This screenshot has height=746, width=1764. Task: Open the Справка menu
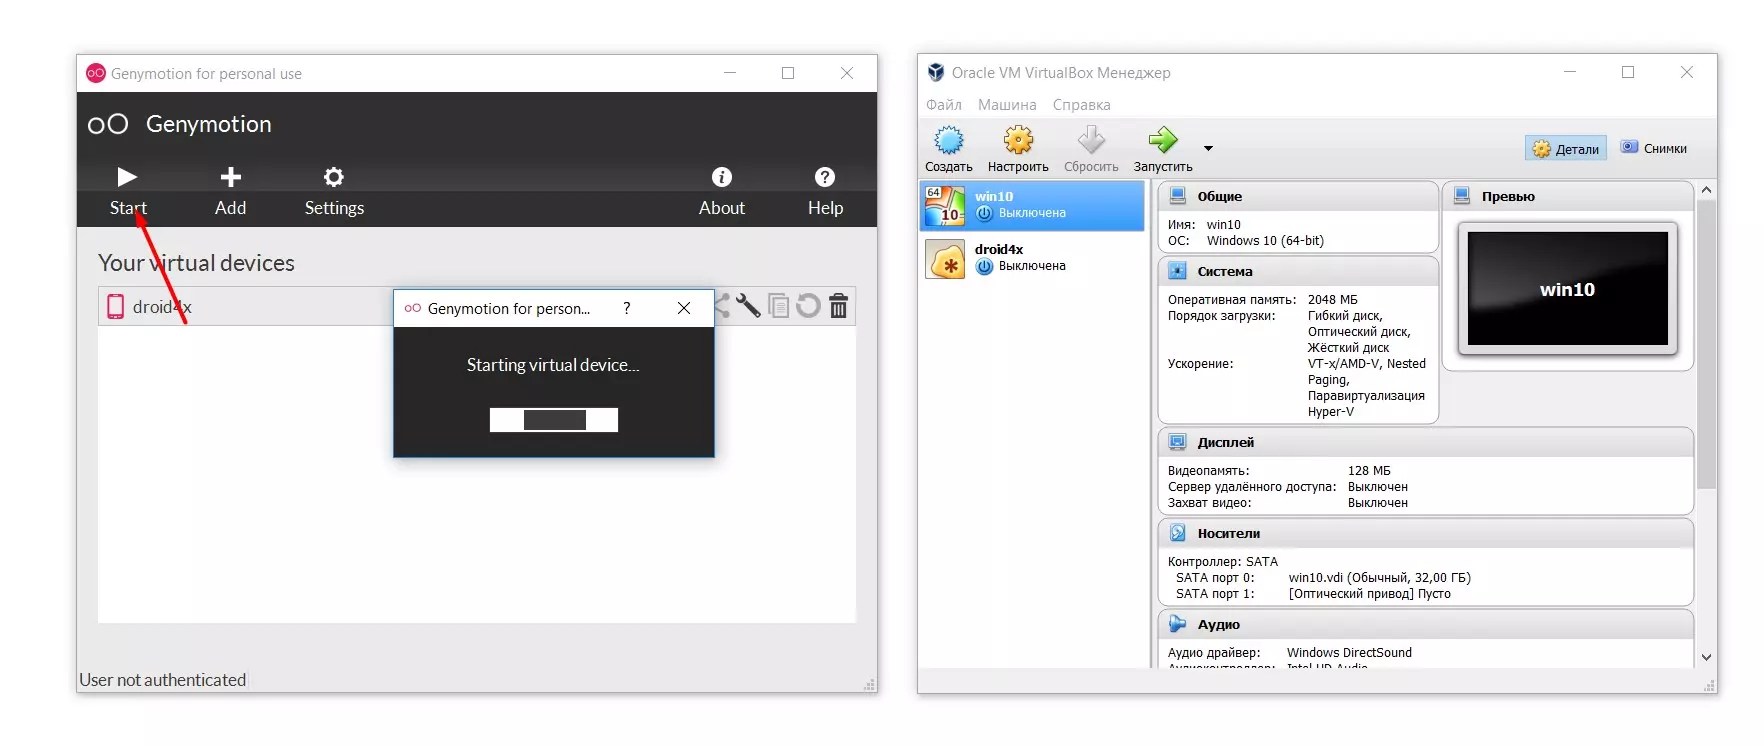coord(1081,105)
